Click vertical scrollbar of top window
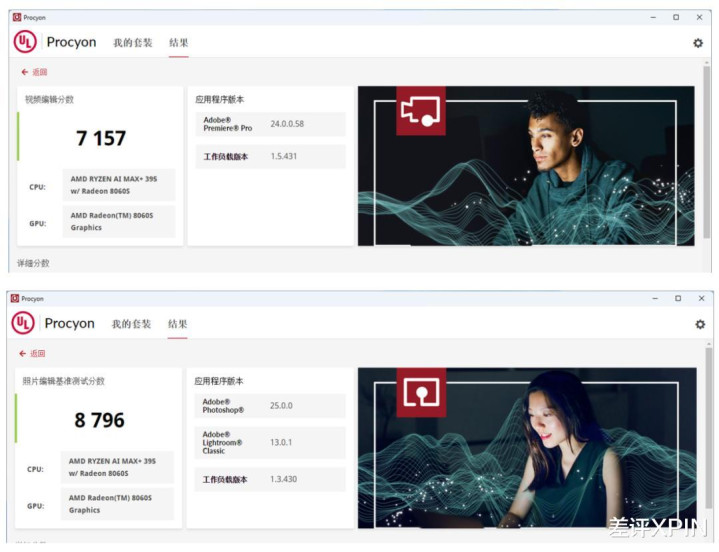This screenshot has height=552, width=719. point(706,152)
